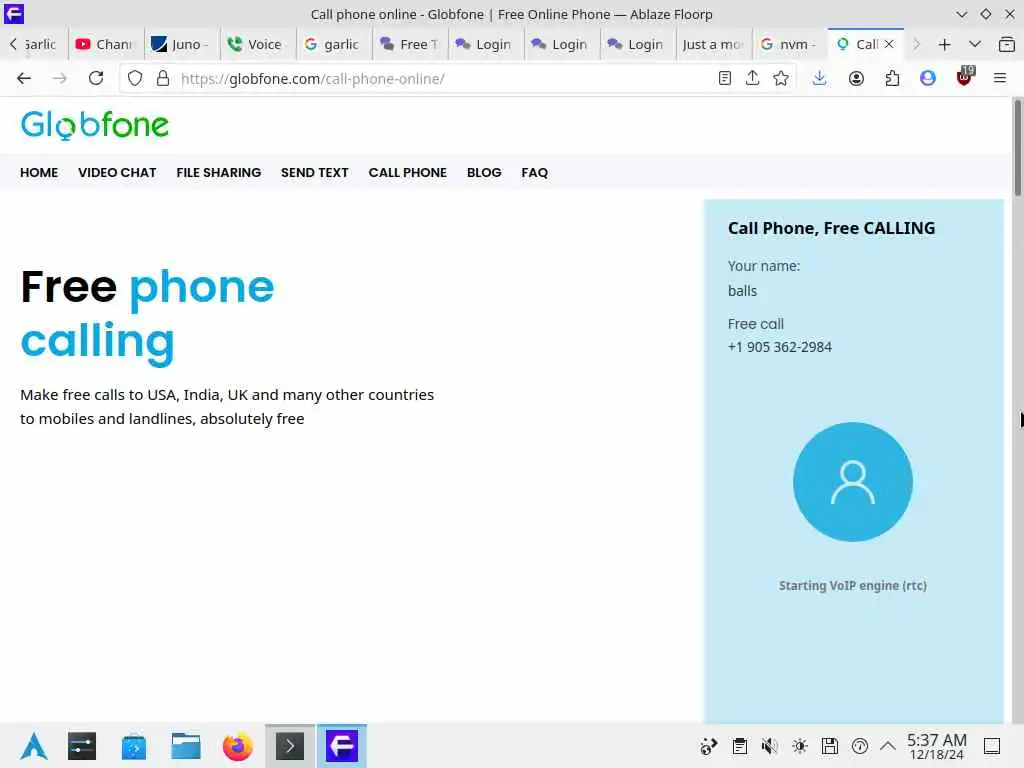Screen dimensions: 1024x768
Task: Open the uBlock Origin shield extension
Action: [x=964, y=78]
